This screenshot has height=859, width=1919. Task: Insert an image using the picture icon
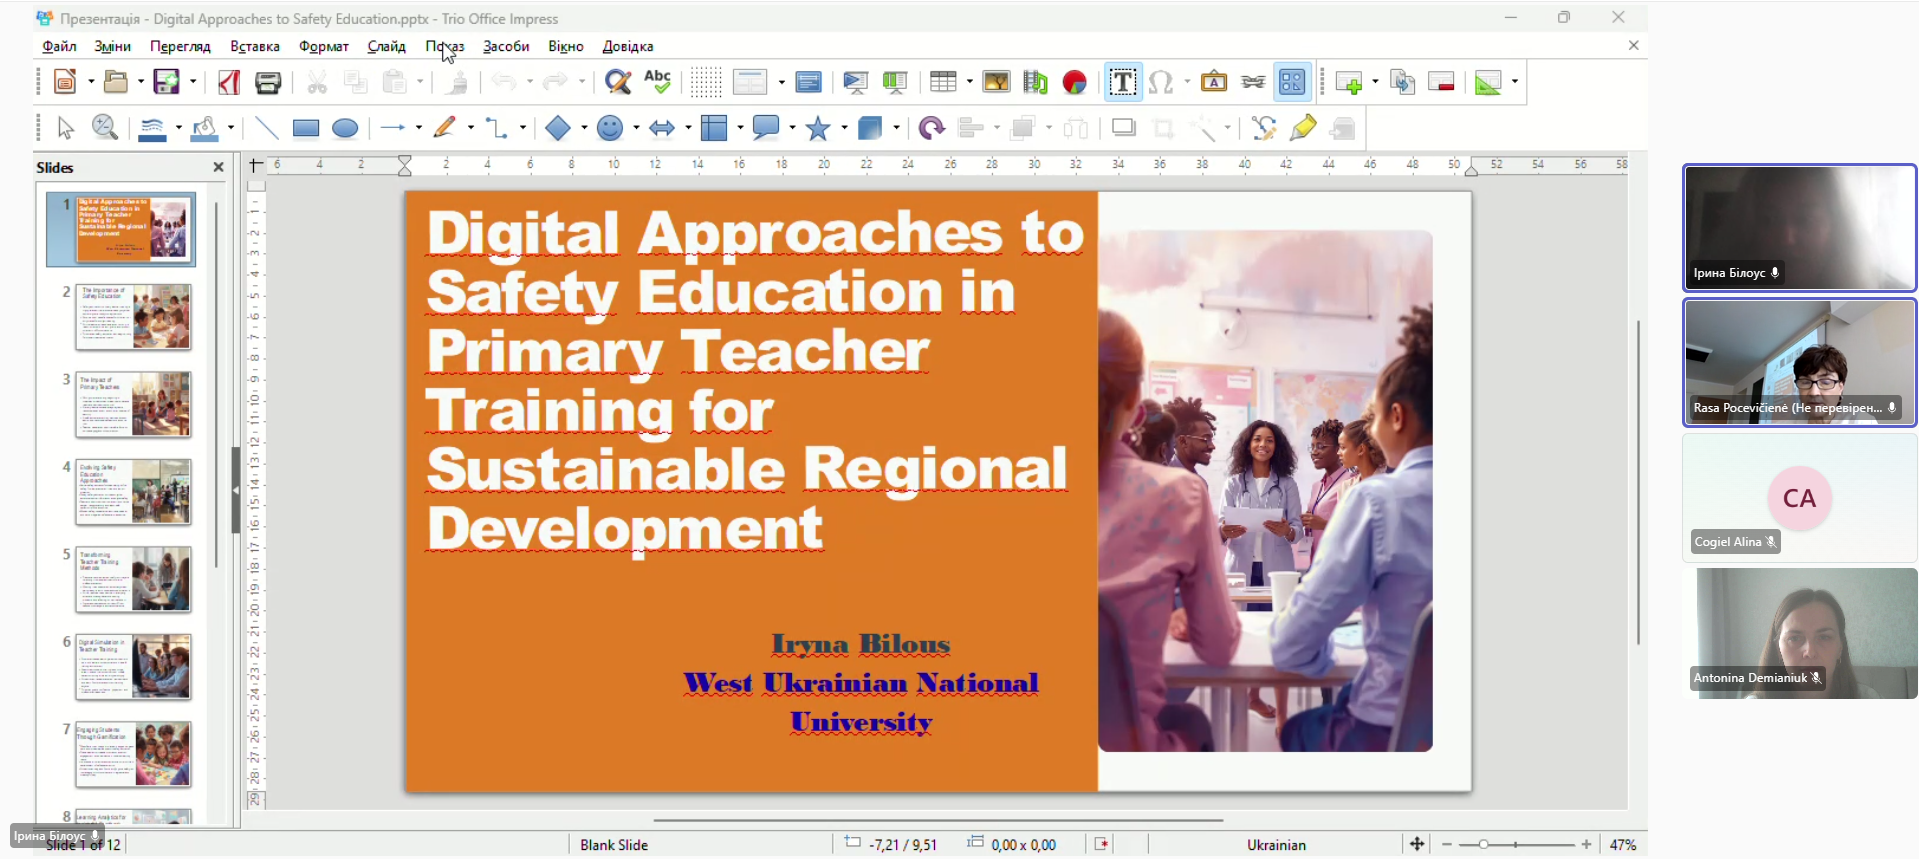[996, 82]
